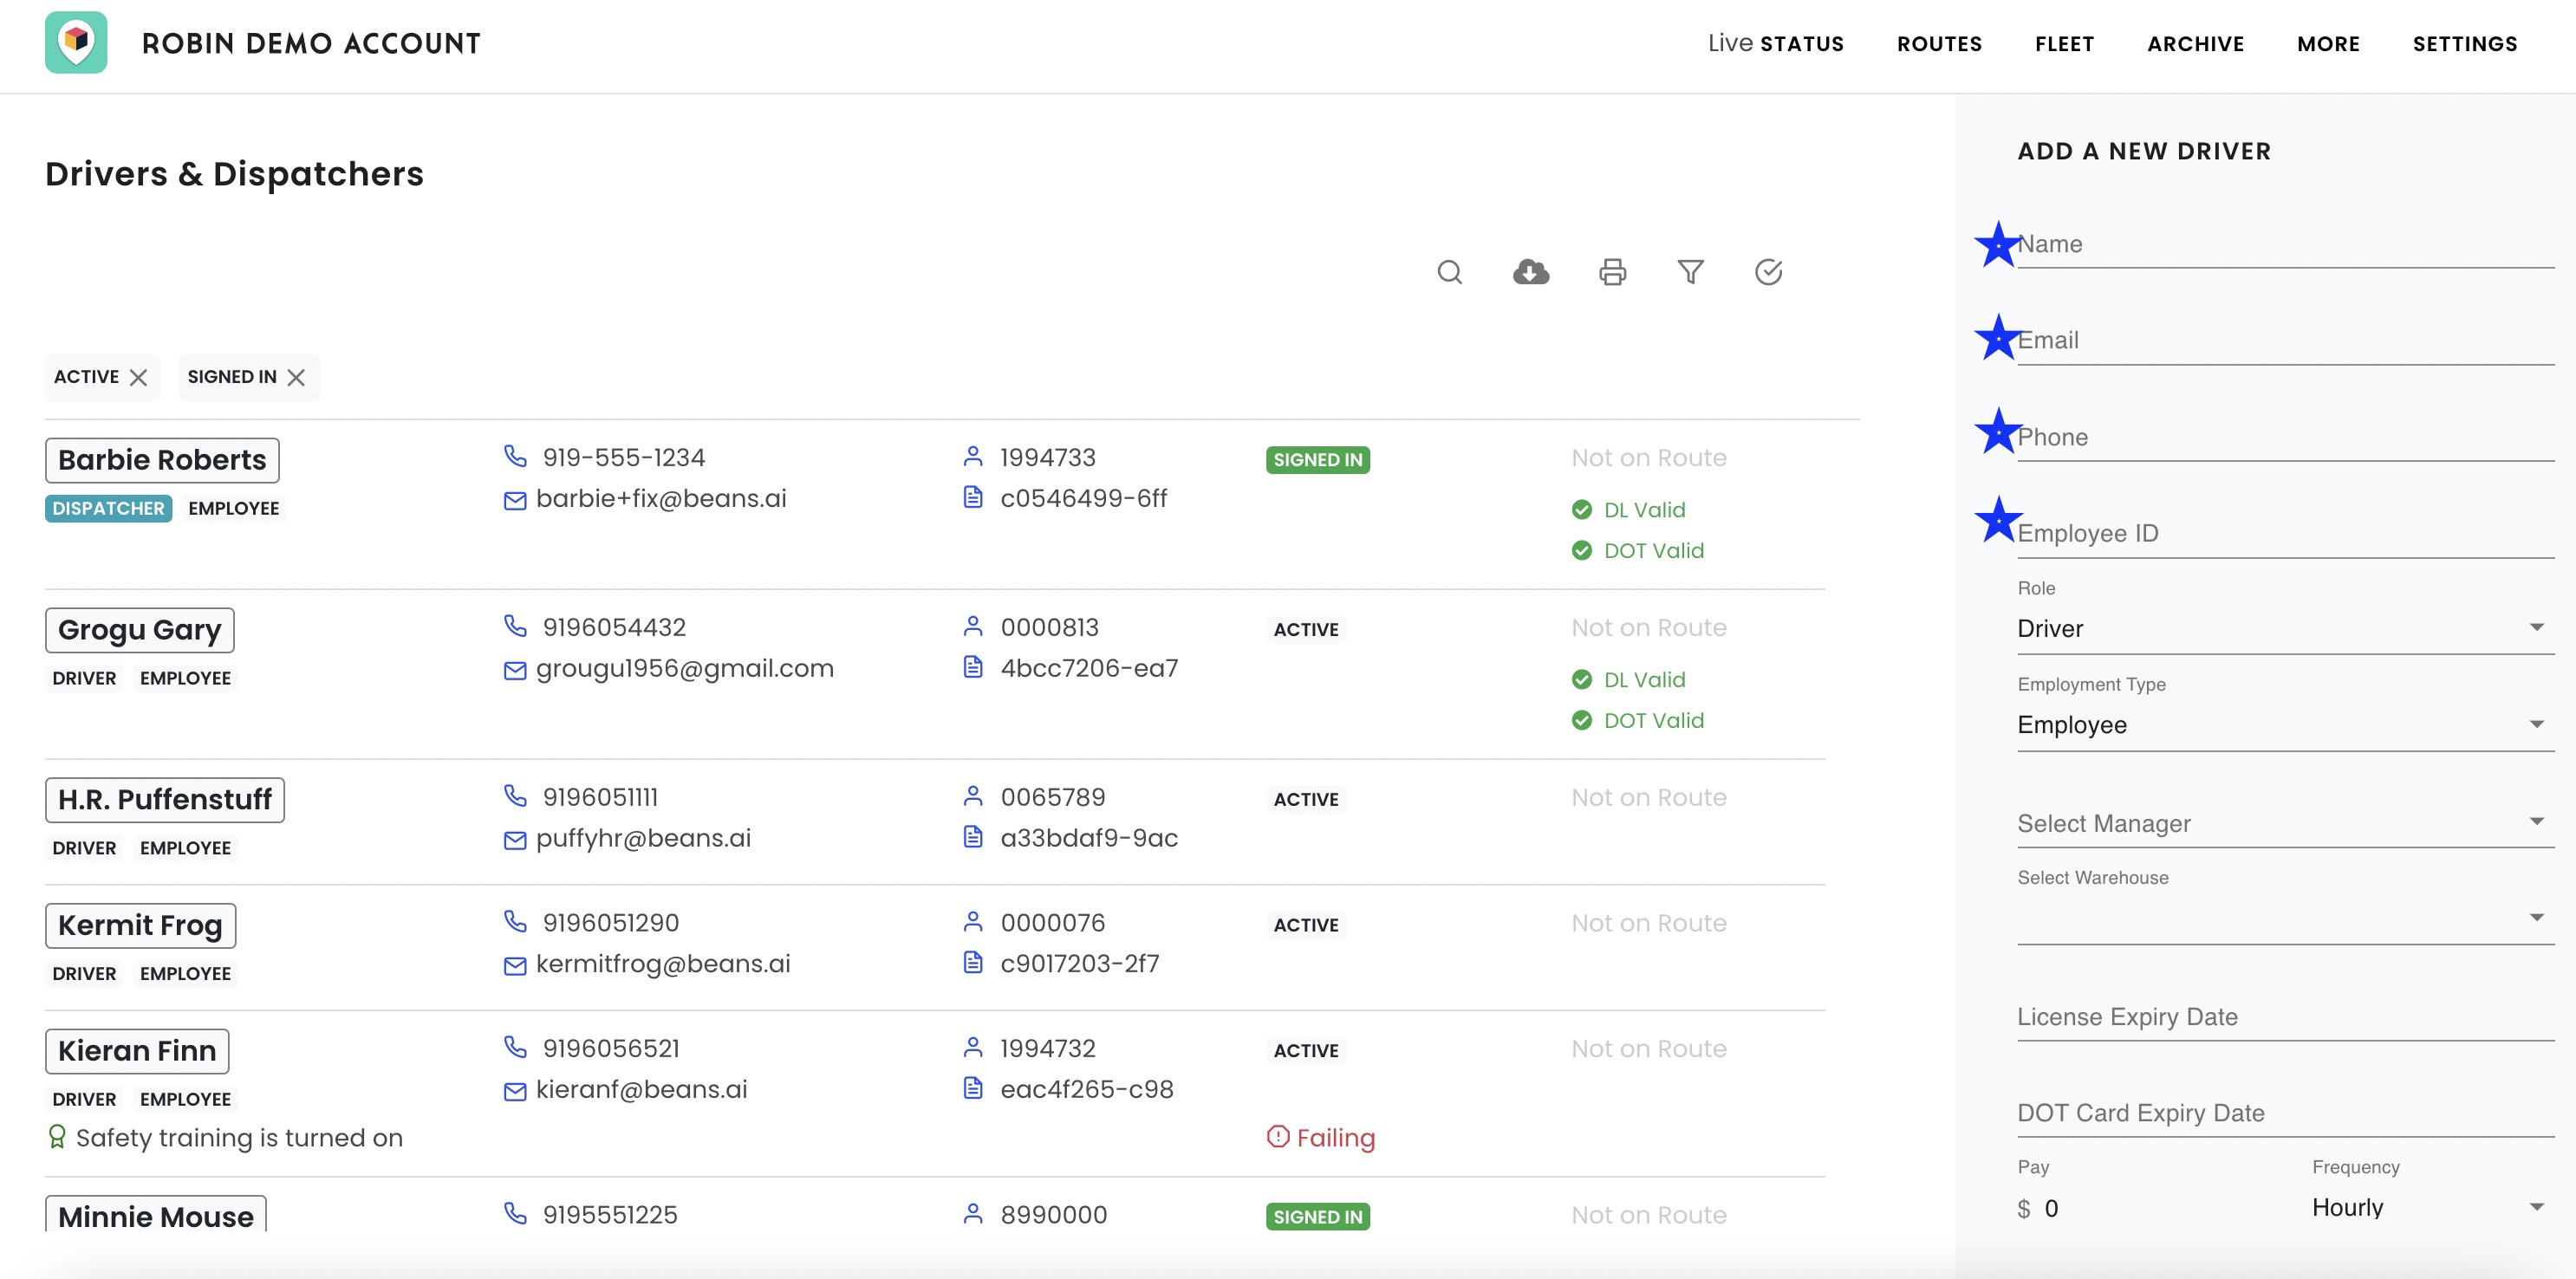
Task: Click the cloud download icon
Action: [x=1531, y=271]
